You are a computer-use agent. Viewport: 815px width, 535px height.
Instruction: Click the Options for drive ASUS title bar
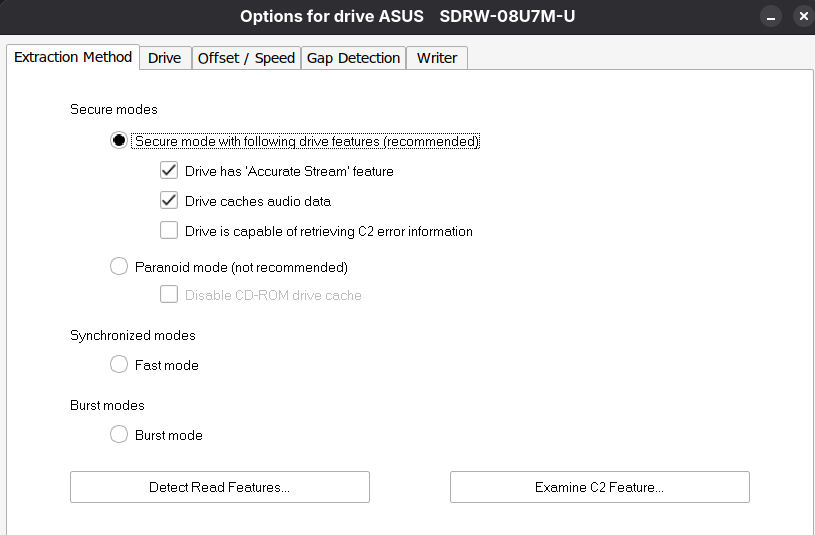pyautogui.click(x=407, y=17)
